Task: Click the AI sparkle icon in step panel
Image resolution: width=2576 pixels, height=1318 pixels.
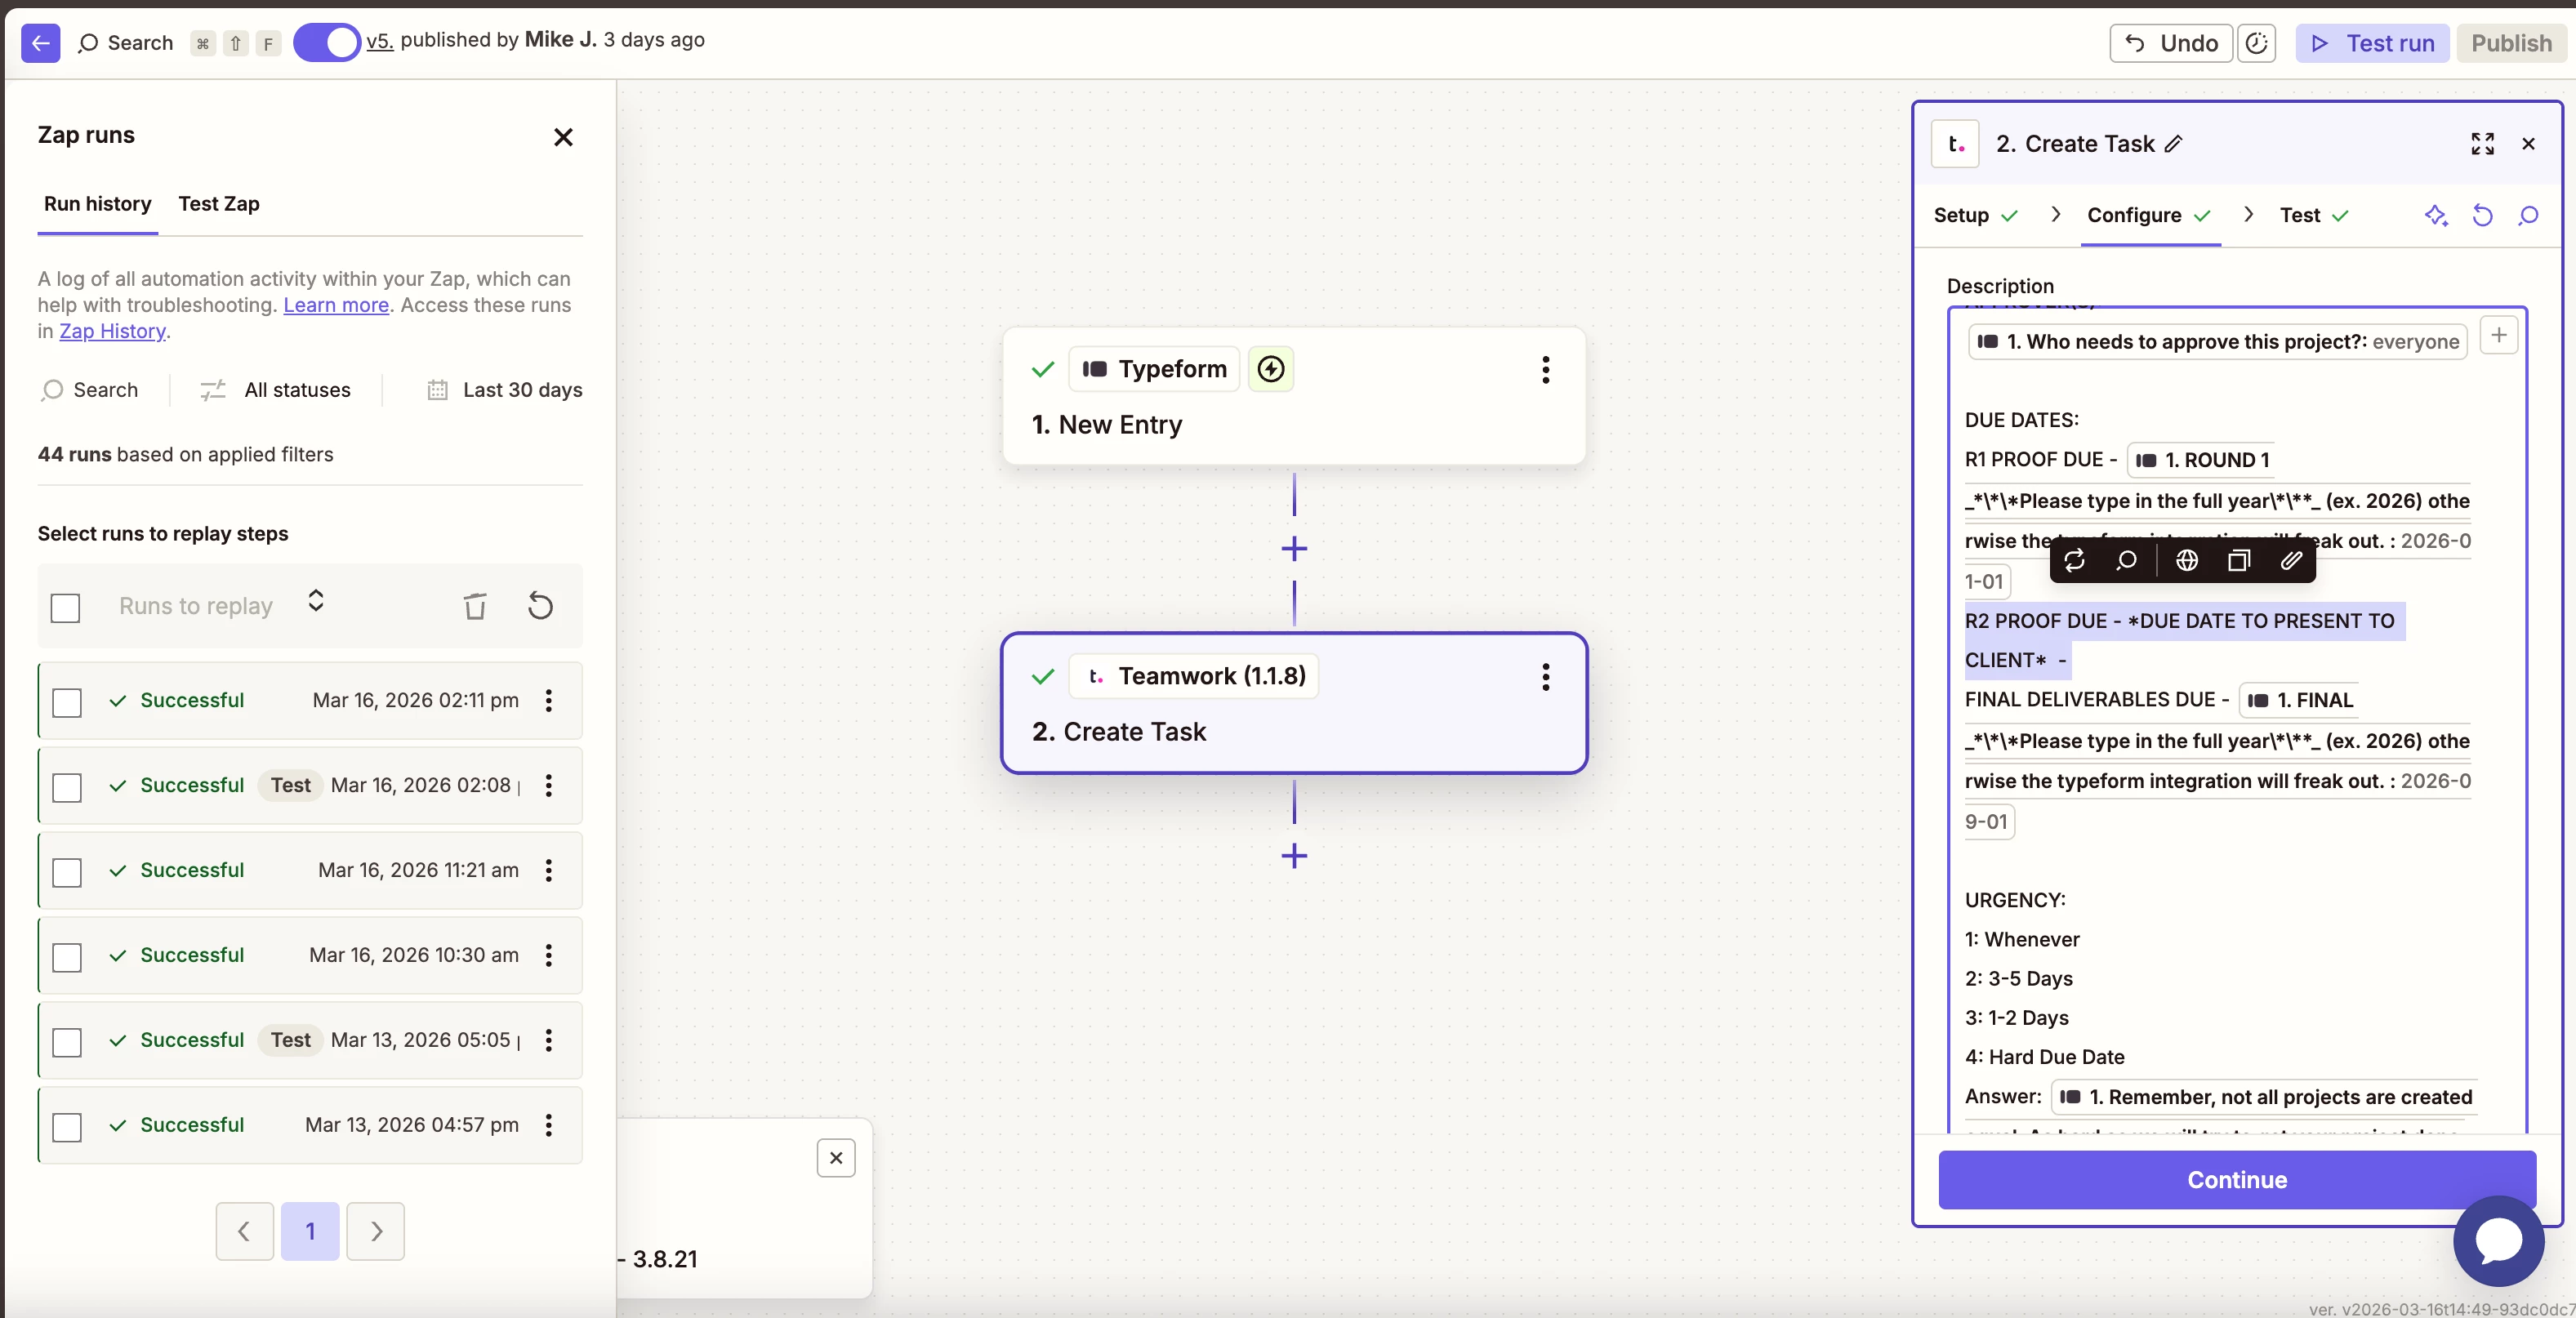Action: click(2435, 215)
